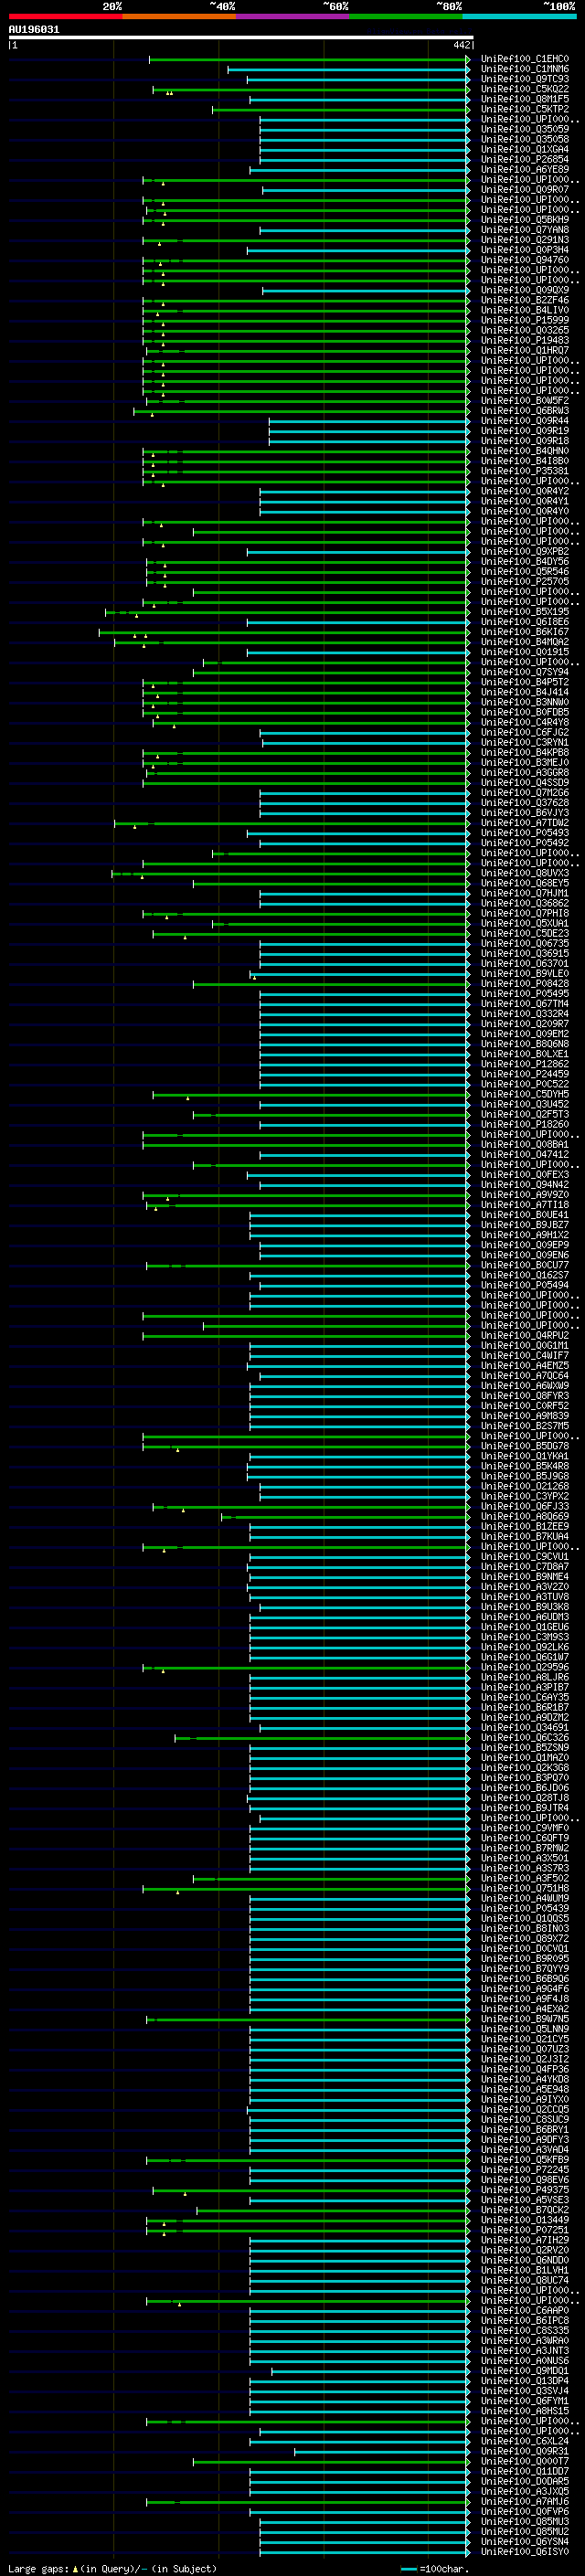585x2576 pixels.
Task: Click the last hit UniRef100_Q6ISY0
Action: pyautogui.click(x=524, y=2552)
